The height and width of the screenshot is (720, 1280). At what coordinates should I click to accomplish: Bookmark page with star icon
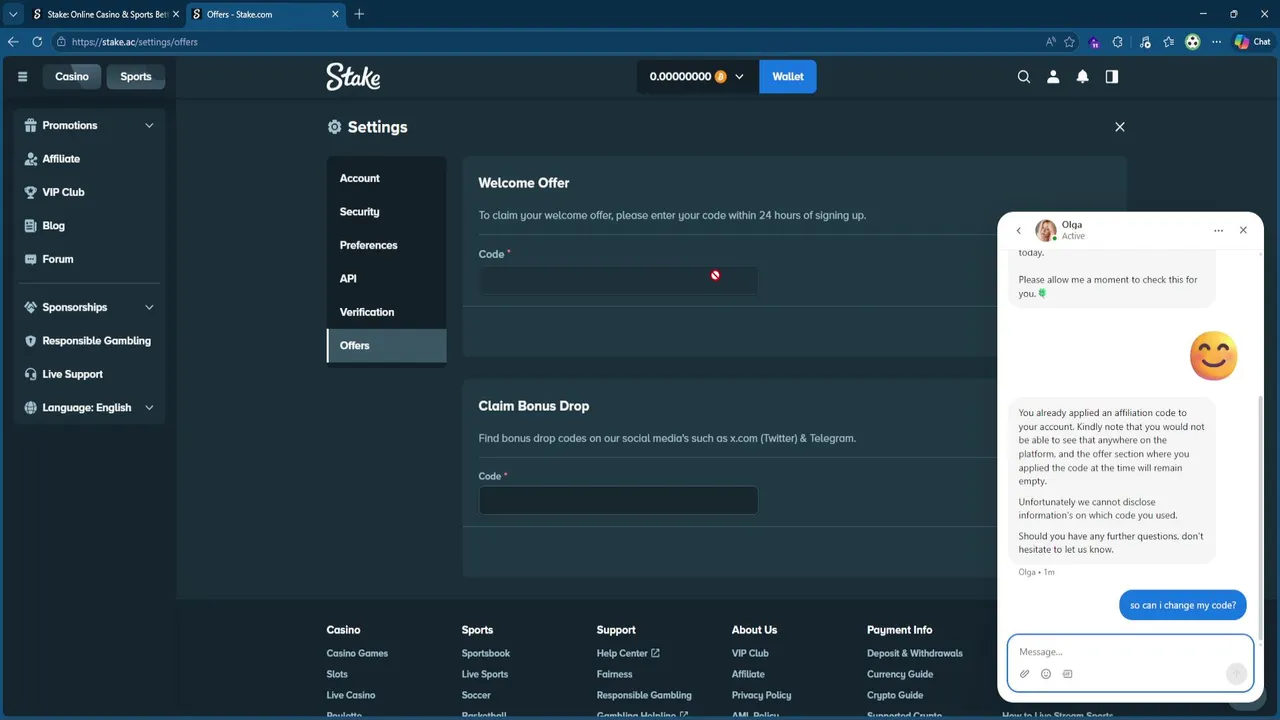click(1070, 42)
